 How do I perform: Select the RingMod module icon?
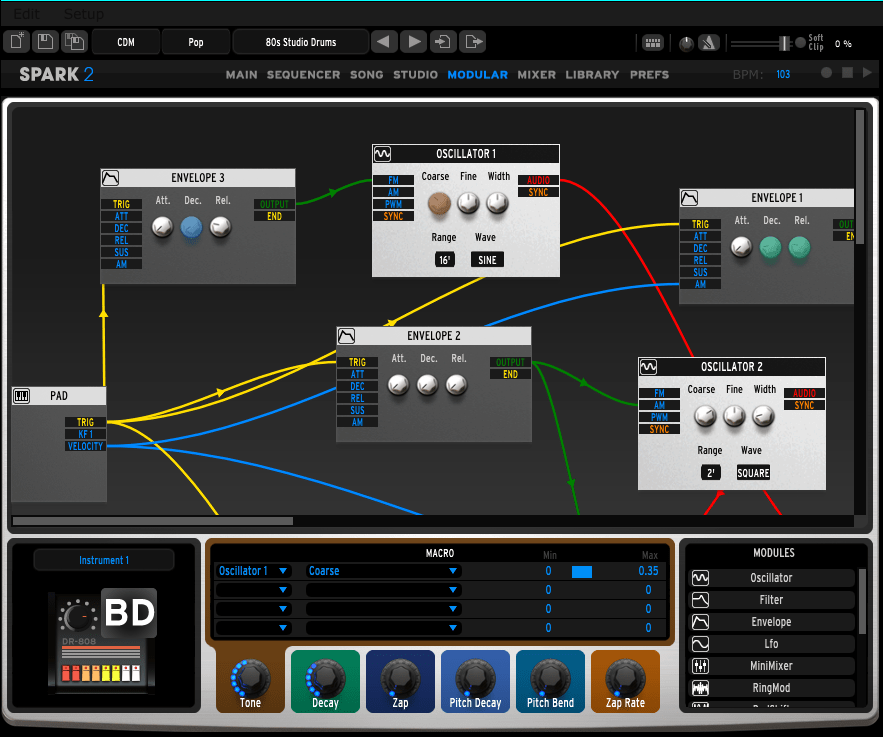pos(700,687)
